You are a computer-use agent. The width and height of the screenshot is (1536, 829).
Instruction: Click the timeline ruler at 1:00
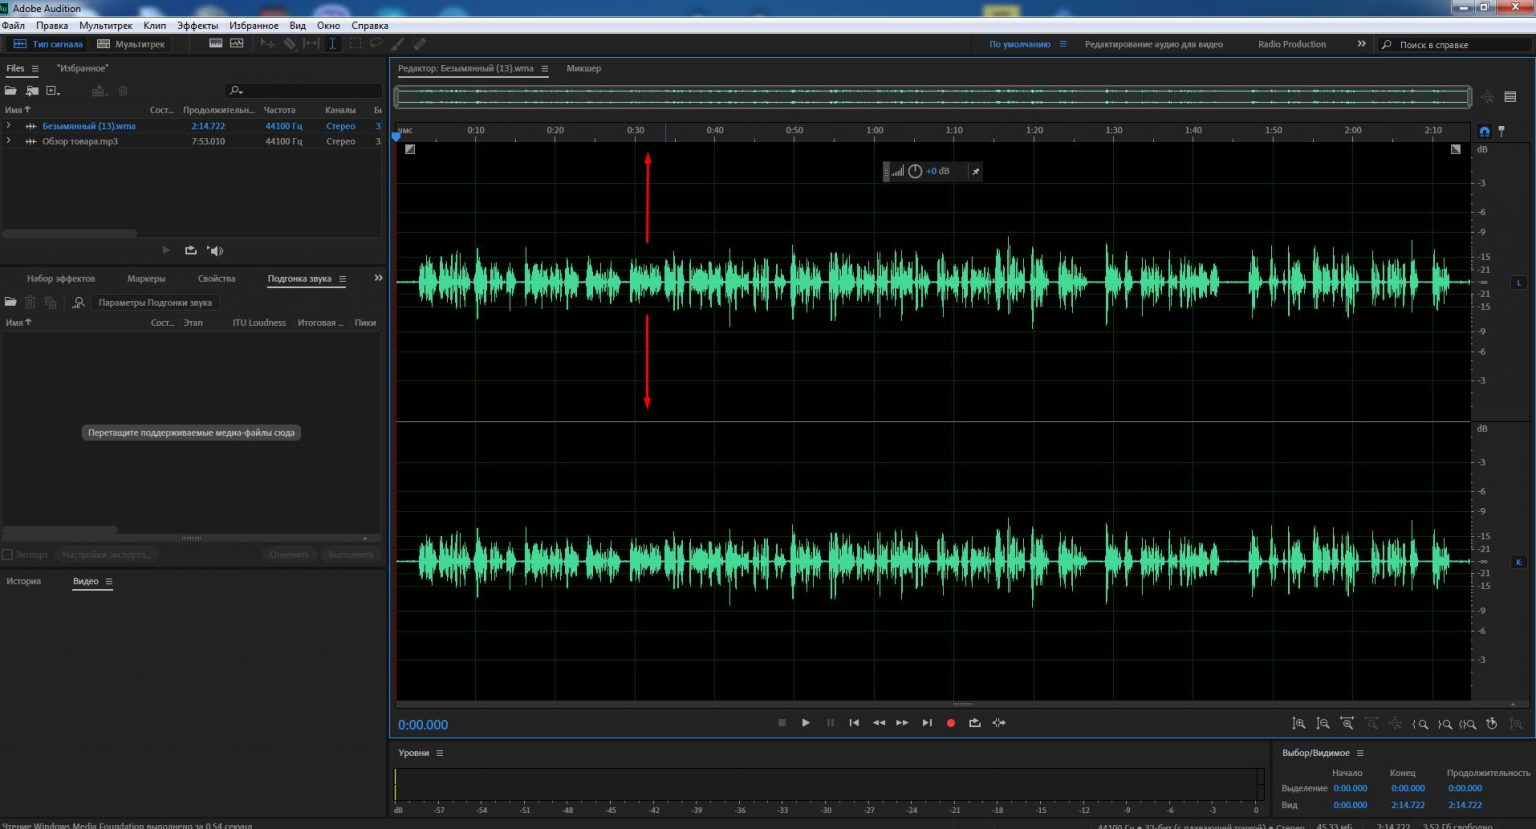pyautogui.click(x=875, y=130)
